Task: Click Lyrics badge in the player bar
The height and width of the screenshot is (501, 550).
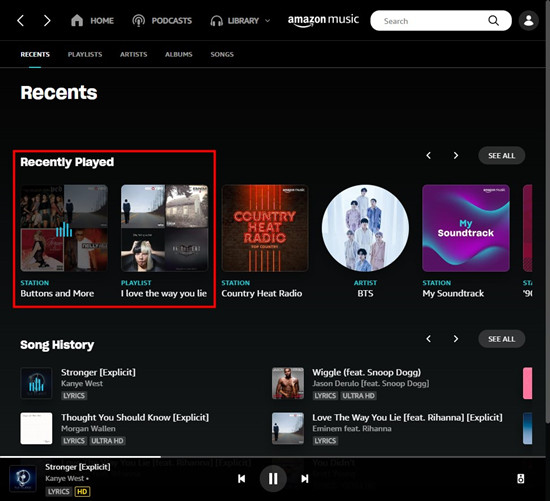Action: pyautogui.click(x=58, y=492)
